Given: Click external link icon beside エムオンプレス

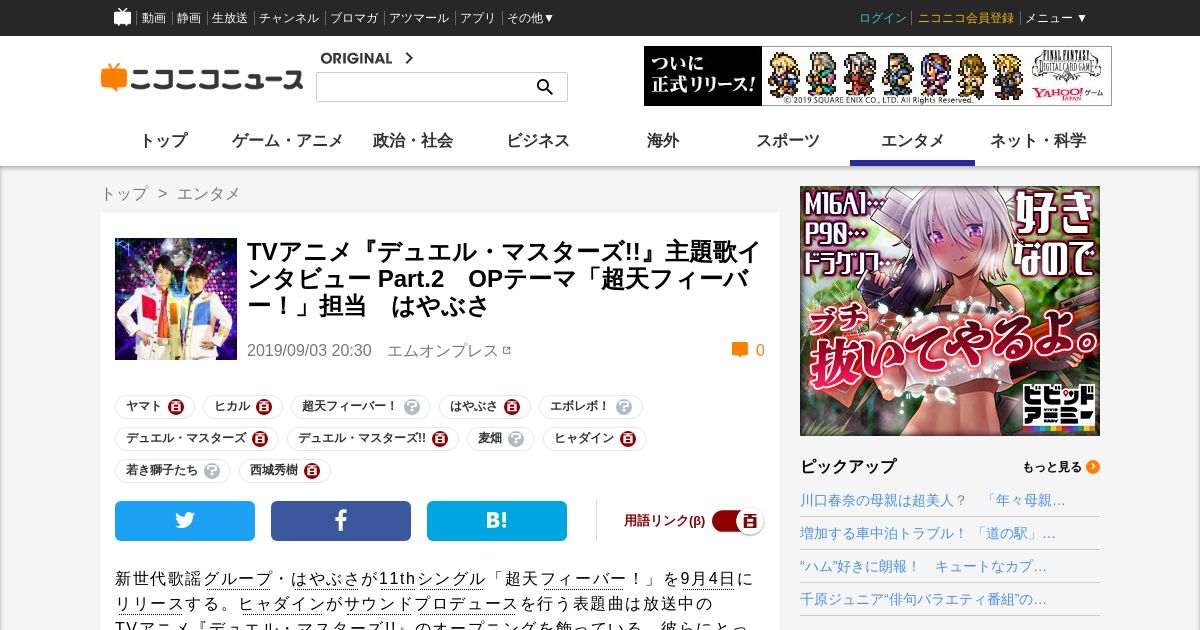Looking at the screenshot, I should (x=507, y=350).
